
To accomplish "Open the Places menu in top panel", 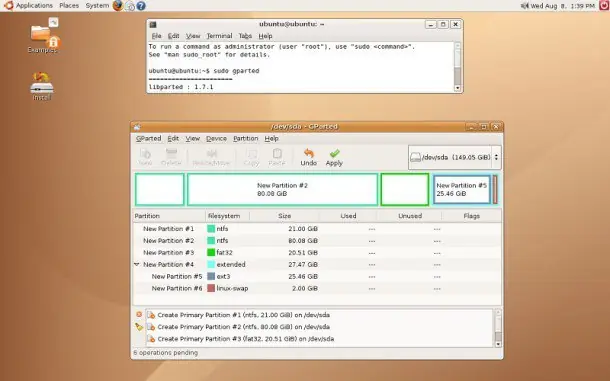I will (x=69, y=5).
